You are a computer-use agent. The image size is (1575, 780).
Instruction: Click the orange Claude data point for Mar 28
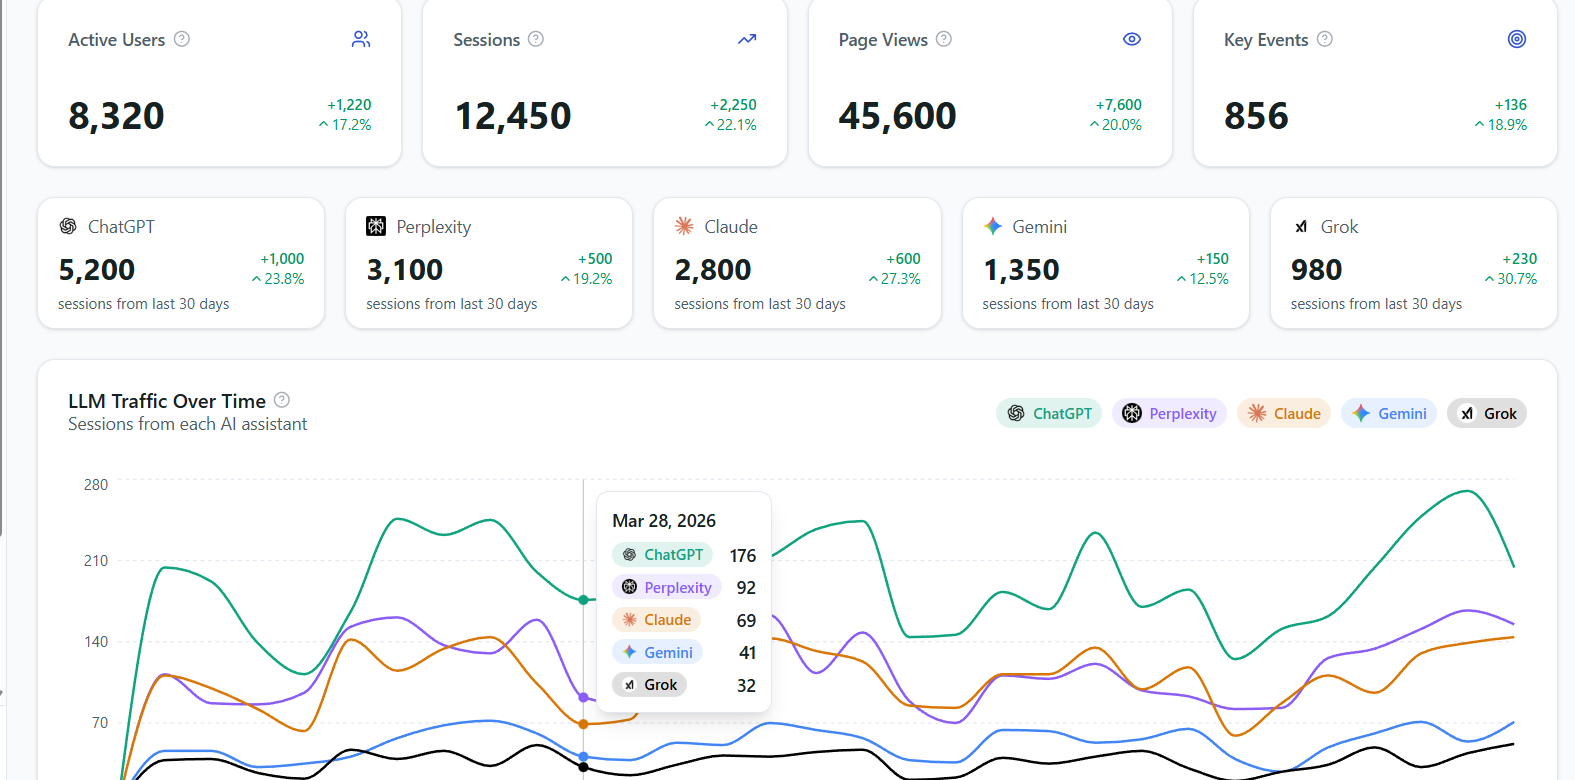pyautogui.click(x=584, y=724)
